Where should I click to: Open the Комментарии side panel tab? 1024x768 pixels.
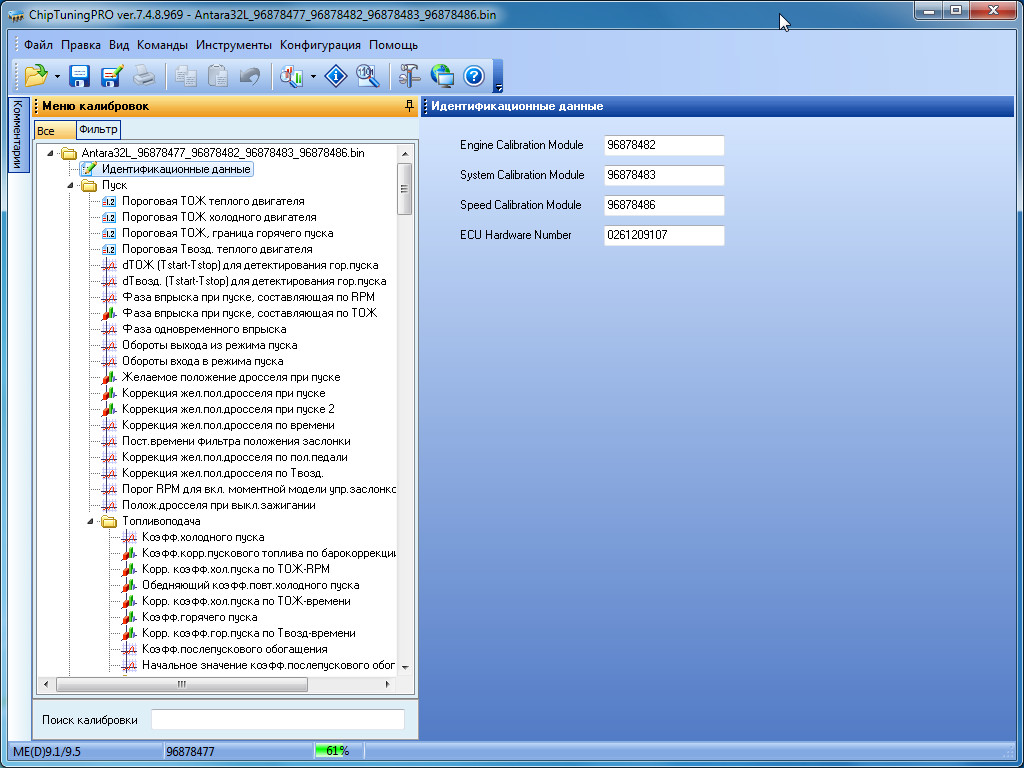[17, 135]
